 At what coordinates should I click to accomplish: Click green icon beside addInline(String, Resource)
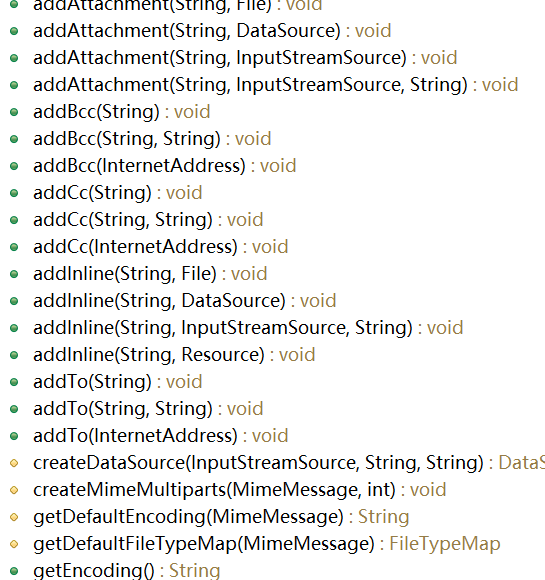[x=14, y=355]
